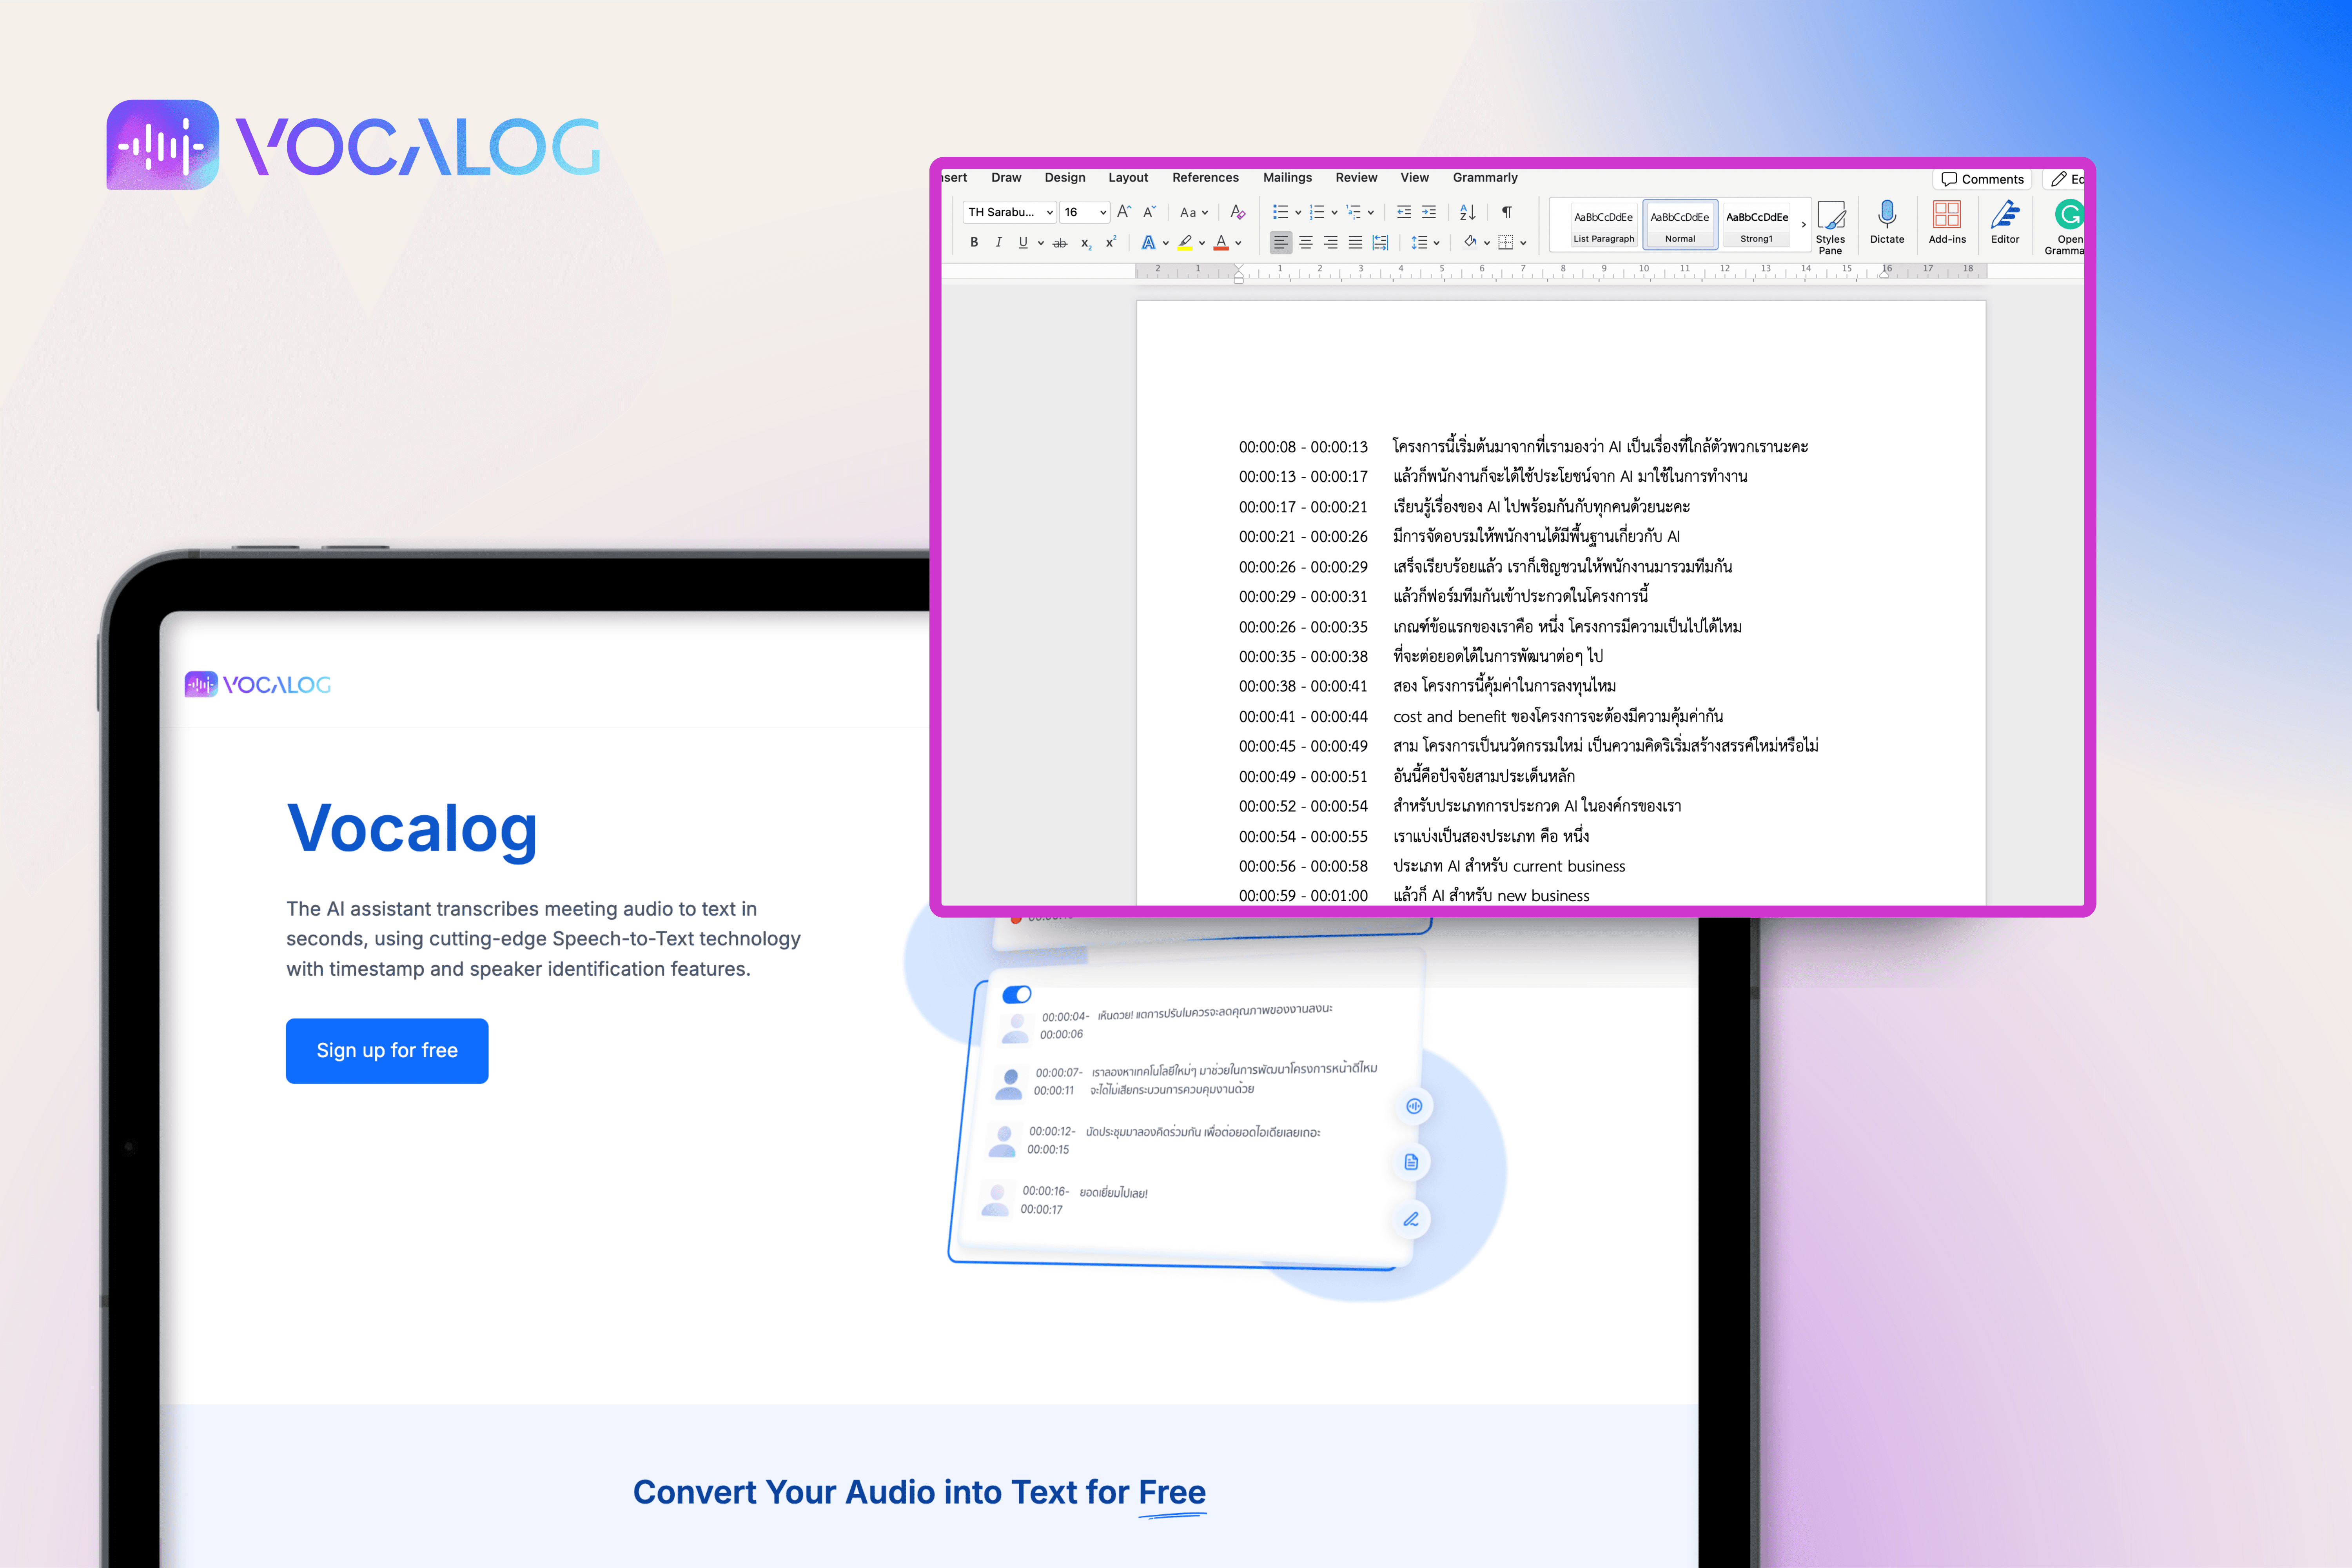The width and height of the screenshot is (2352, 1568).
Task: Toggle italic formatting in Word ribbon
Action: 998,242
